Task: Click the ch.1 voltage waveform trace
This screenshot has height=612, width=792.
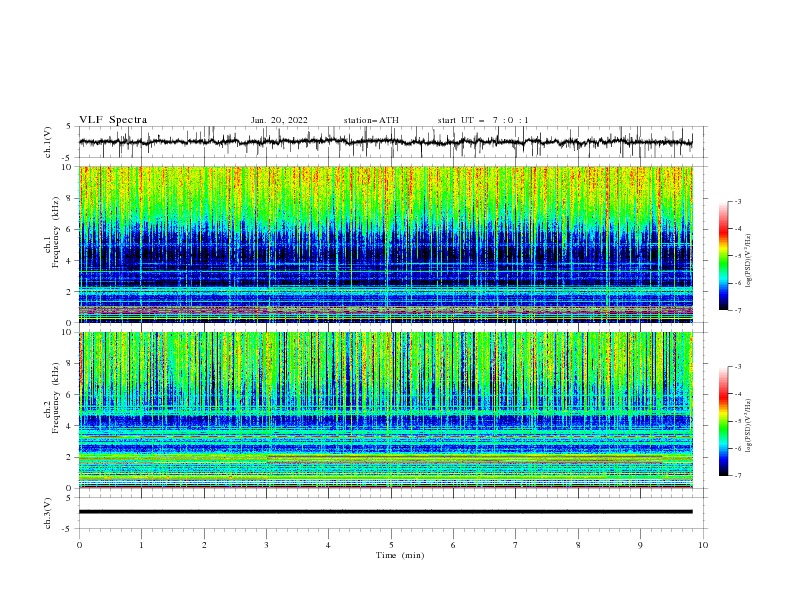Action: [386, 142]
